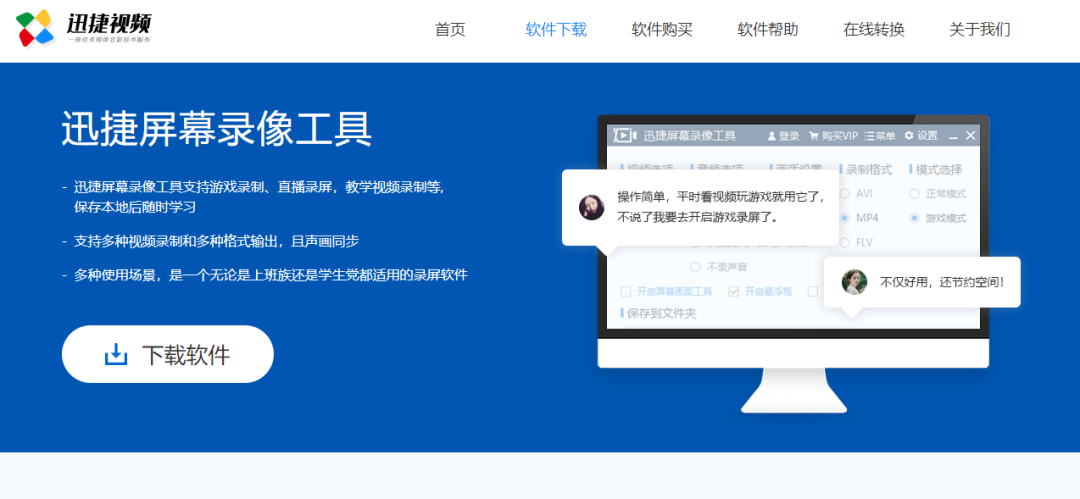Toggle the 开启悬浮框 checkbox
Viewport: 1080px width, 499px height.
[x=734, y=291]
